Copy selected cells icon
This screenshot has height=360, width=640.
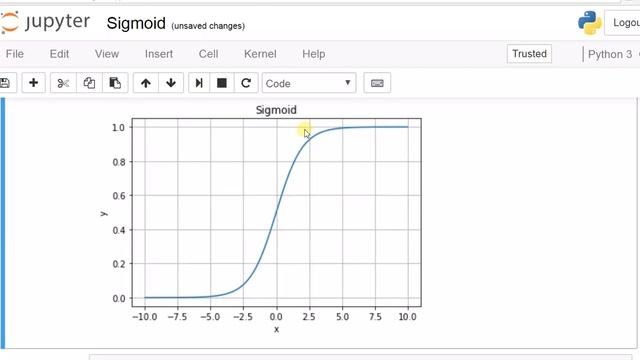click(89, 83)
